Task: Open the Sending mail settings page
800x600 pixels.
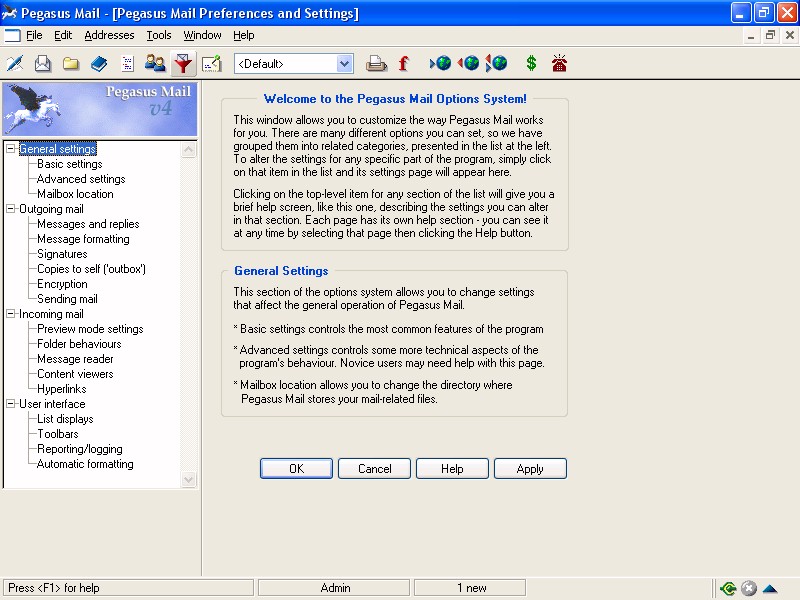Action: coord(67,299)
